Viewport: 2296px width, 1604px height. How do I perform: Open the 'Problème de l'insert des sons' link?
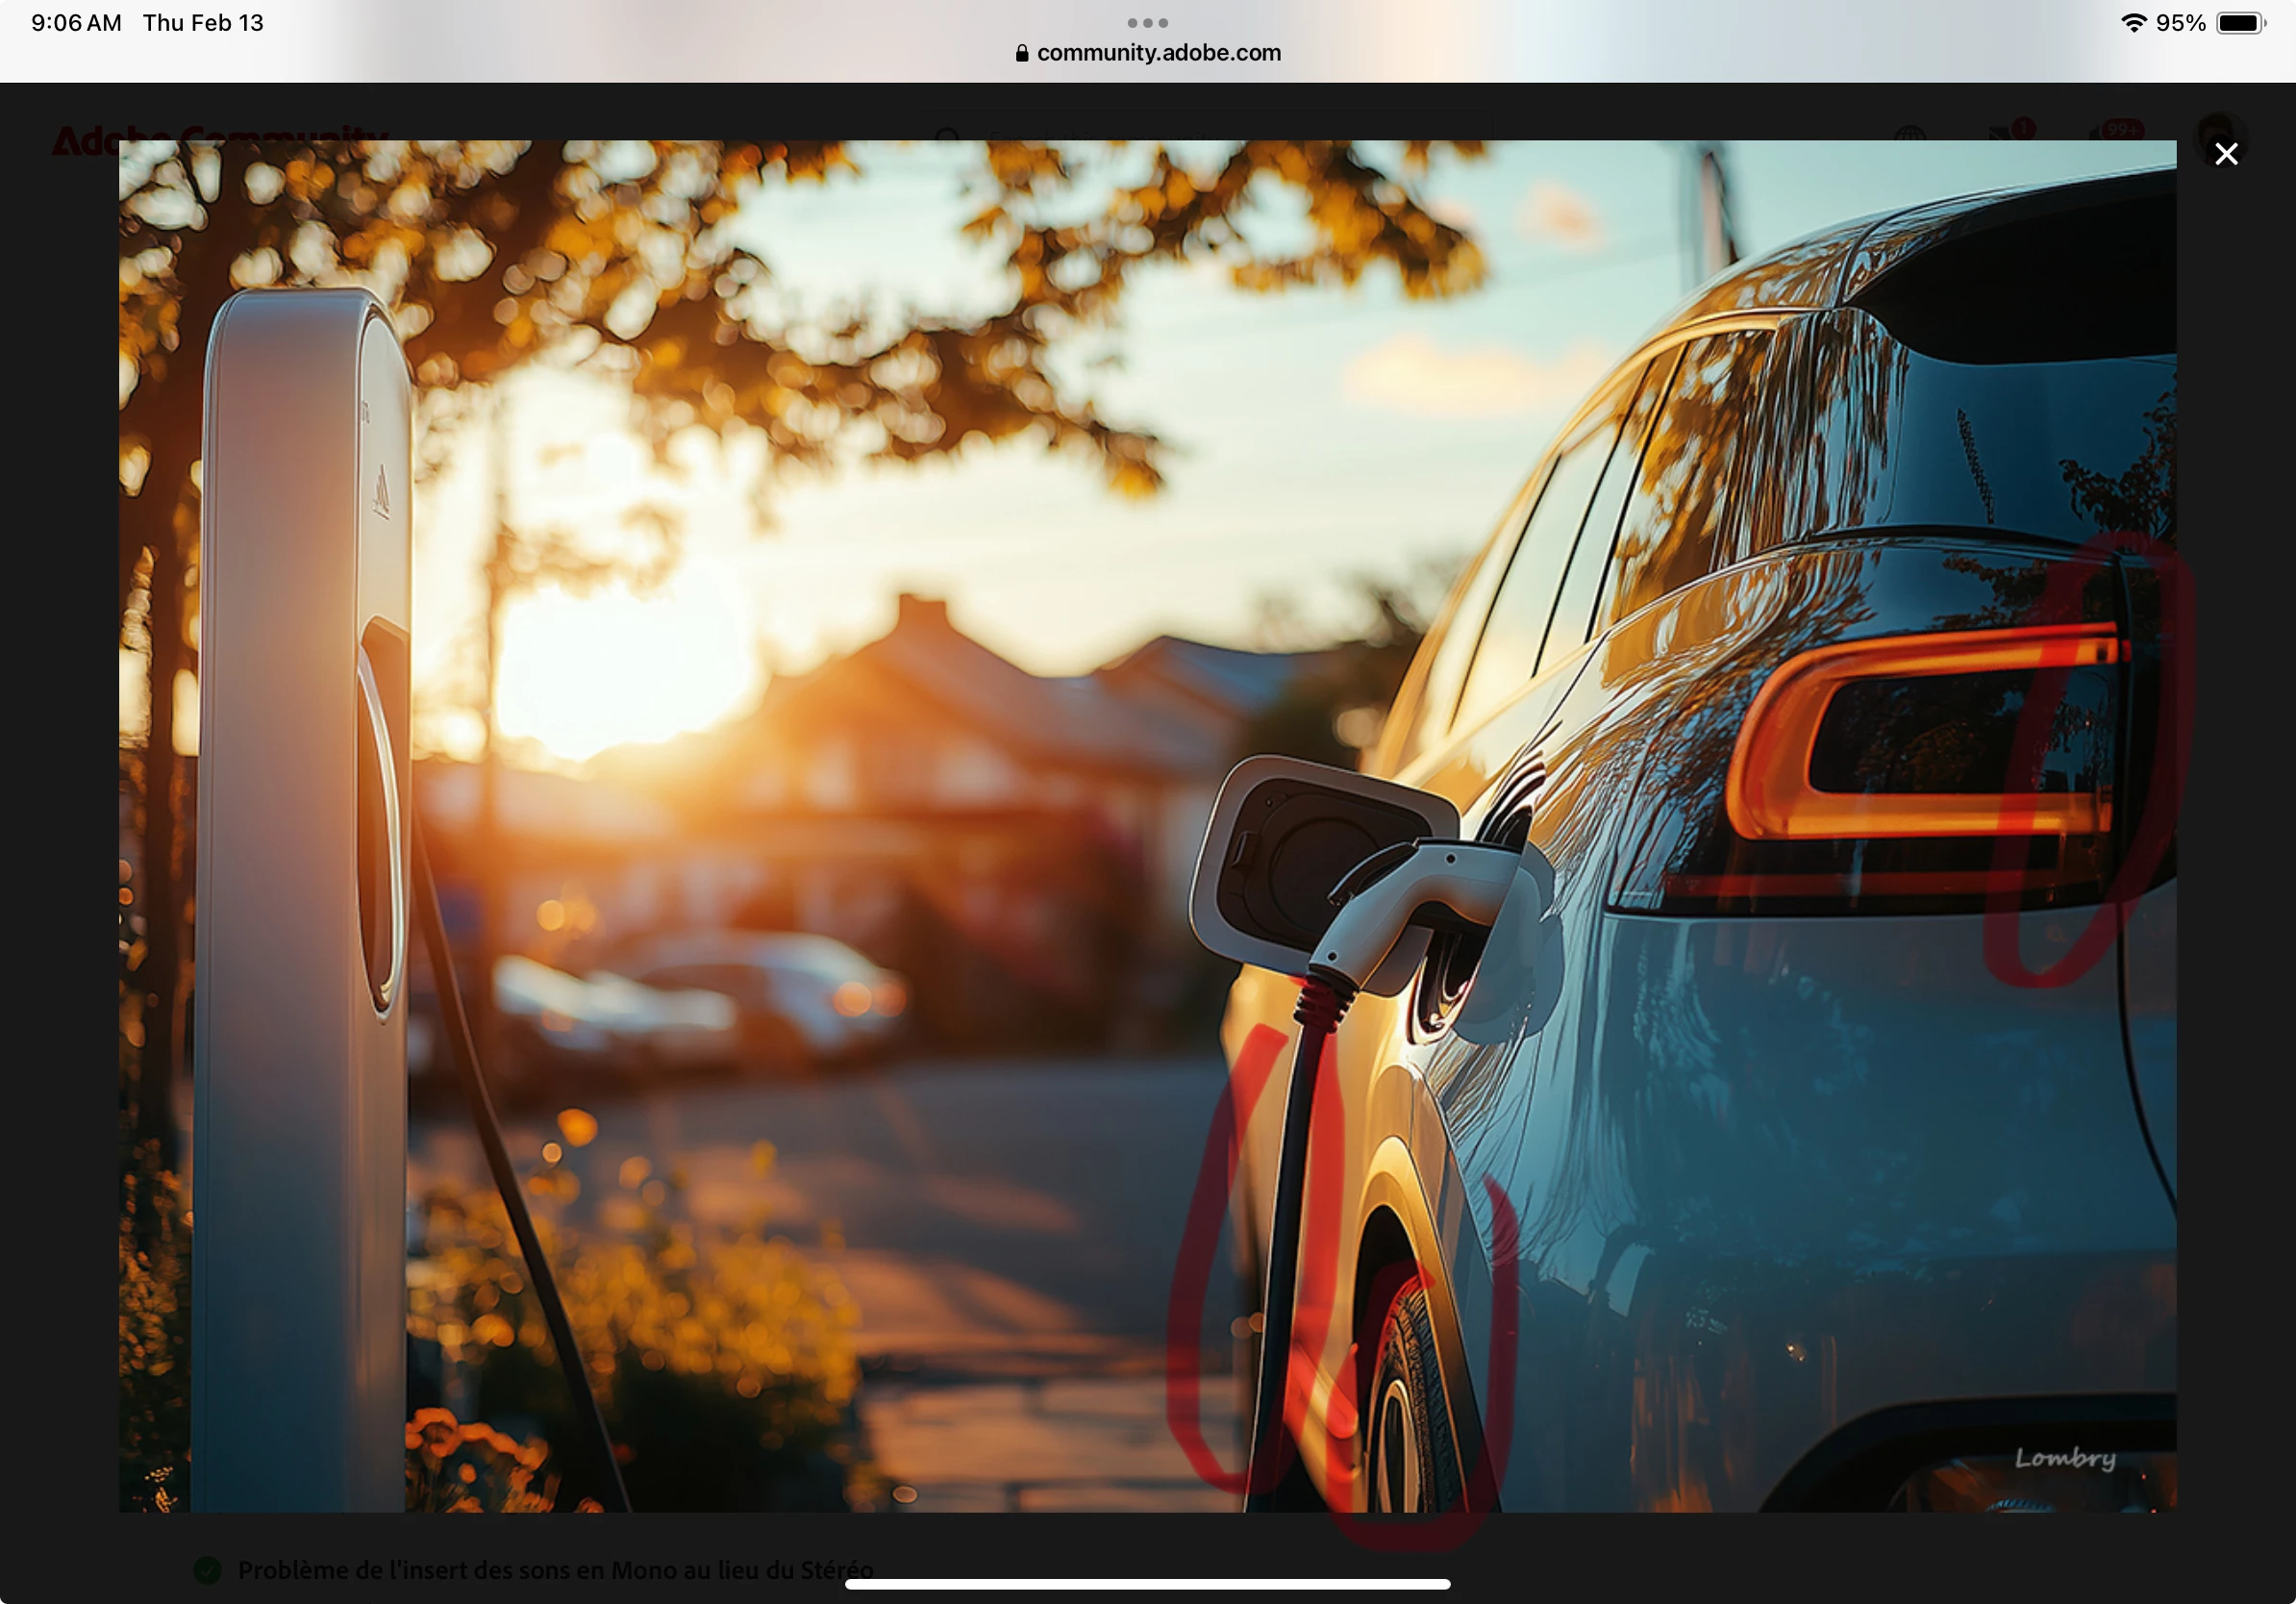(555, 1570)
